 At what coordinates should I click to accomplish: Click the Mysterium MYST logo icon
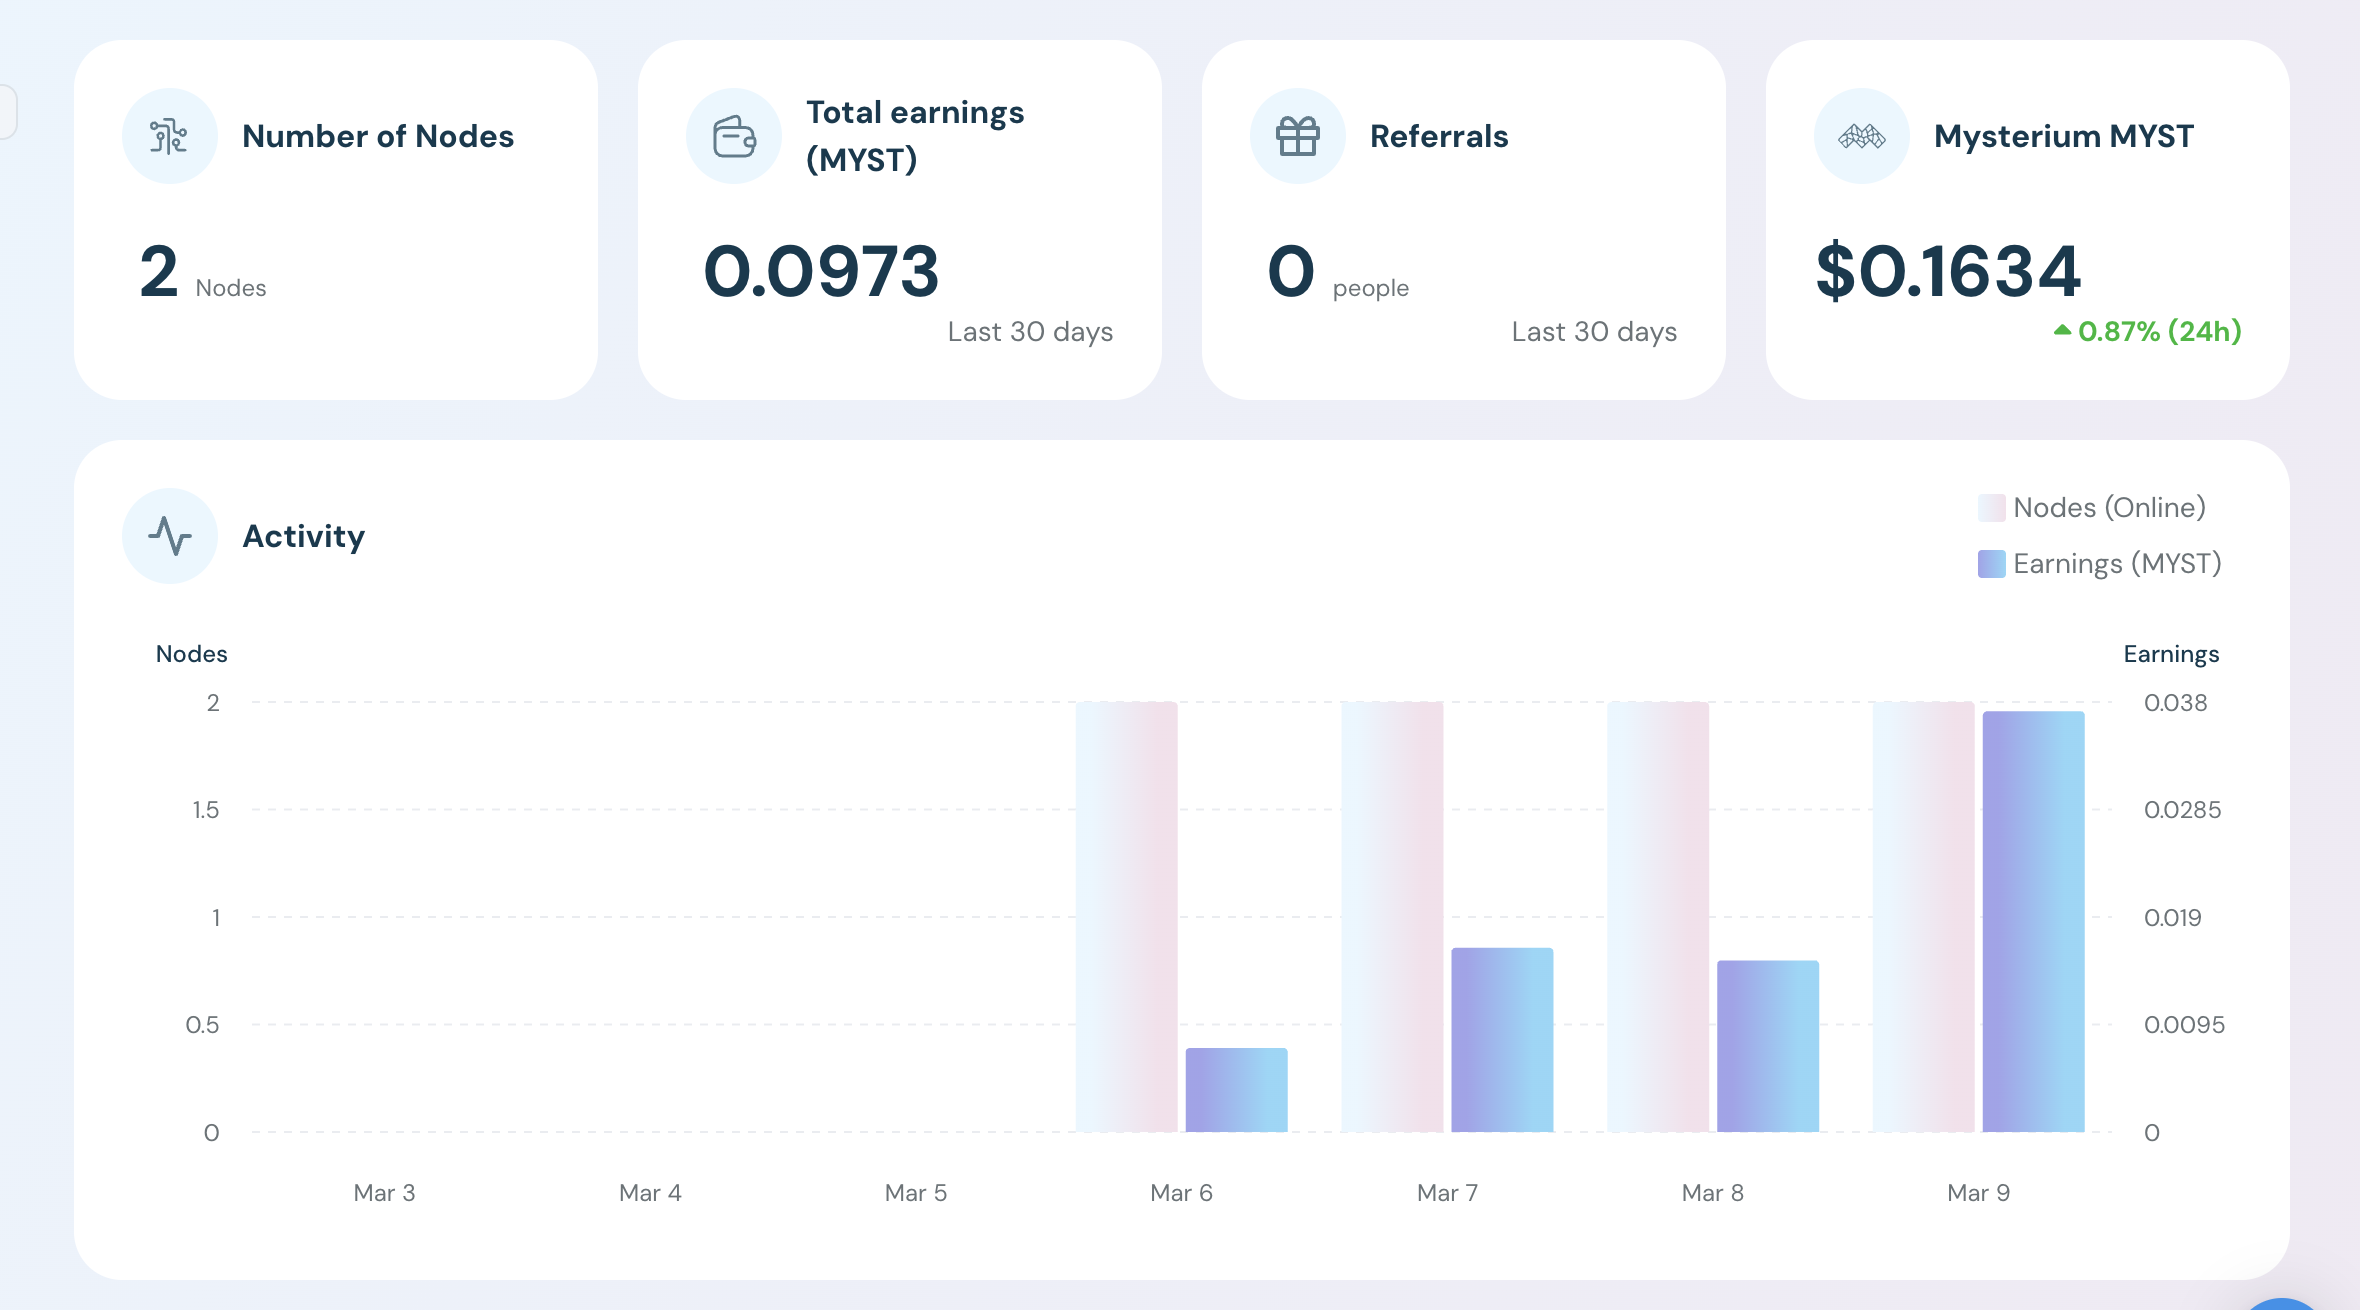1861,136
